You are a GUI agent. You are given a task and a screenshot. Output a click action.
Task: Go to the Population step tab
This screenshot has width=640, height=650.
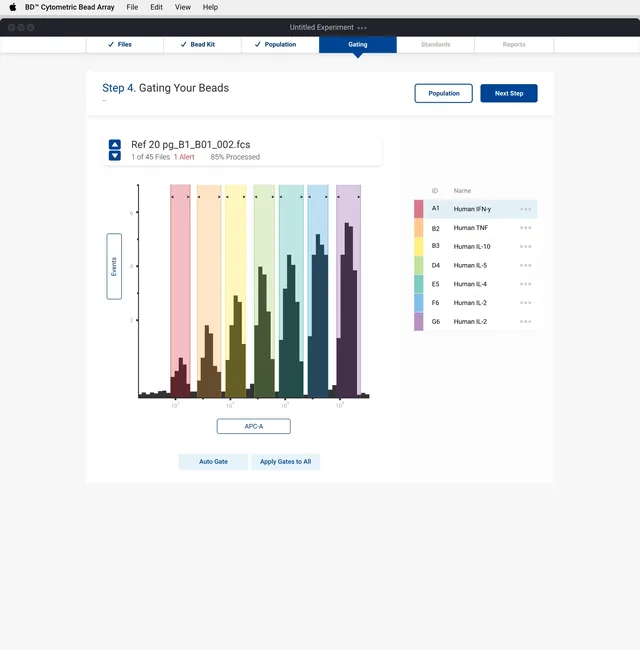pos(280,44)
